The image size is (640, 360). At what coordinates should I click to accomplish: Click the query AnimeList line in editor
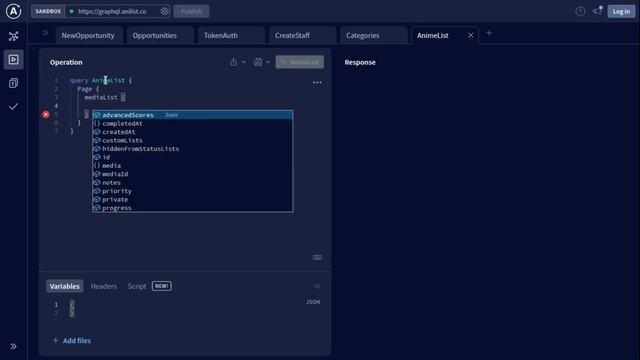100,80
